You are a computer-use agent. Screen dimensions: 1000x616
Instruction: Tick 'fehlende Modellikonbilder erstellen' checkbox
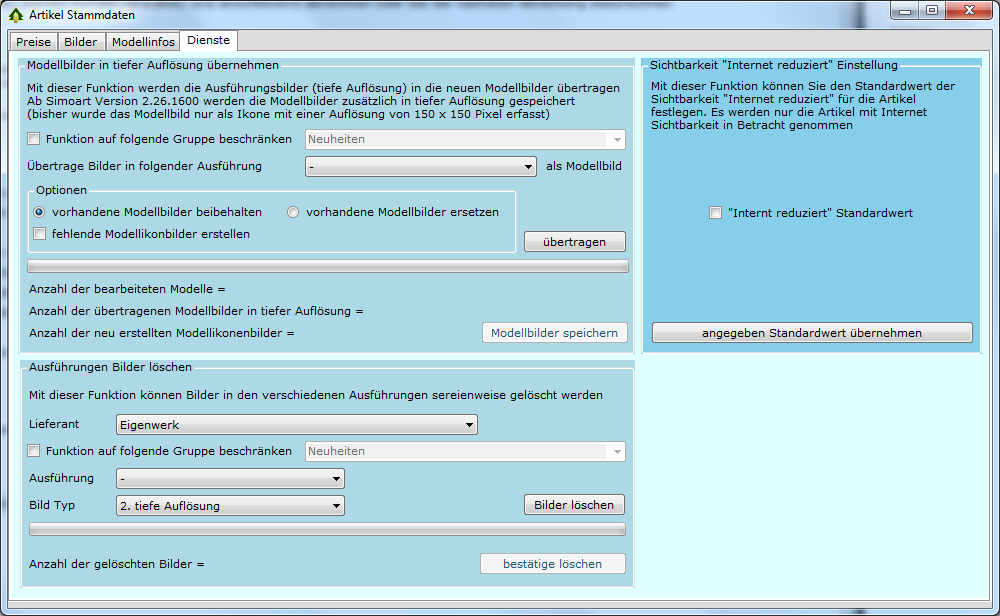point(40,234)
